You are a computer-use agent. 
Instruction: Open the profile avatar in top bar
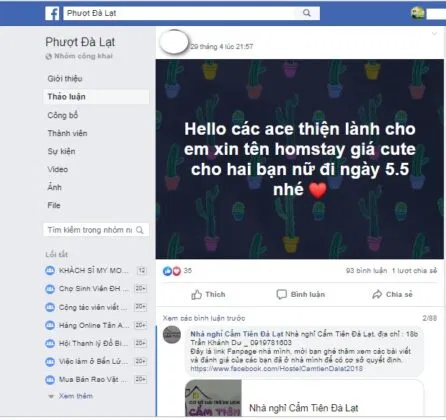(x=417, y=13)
